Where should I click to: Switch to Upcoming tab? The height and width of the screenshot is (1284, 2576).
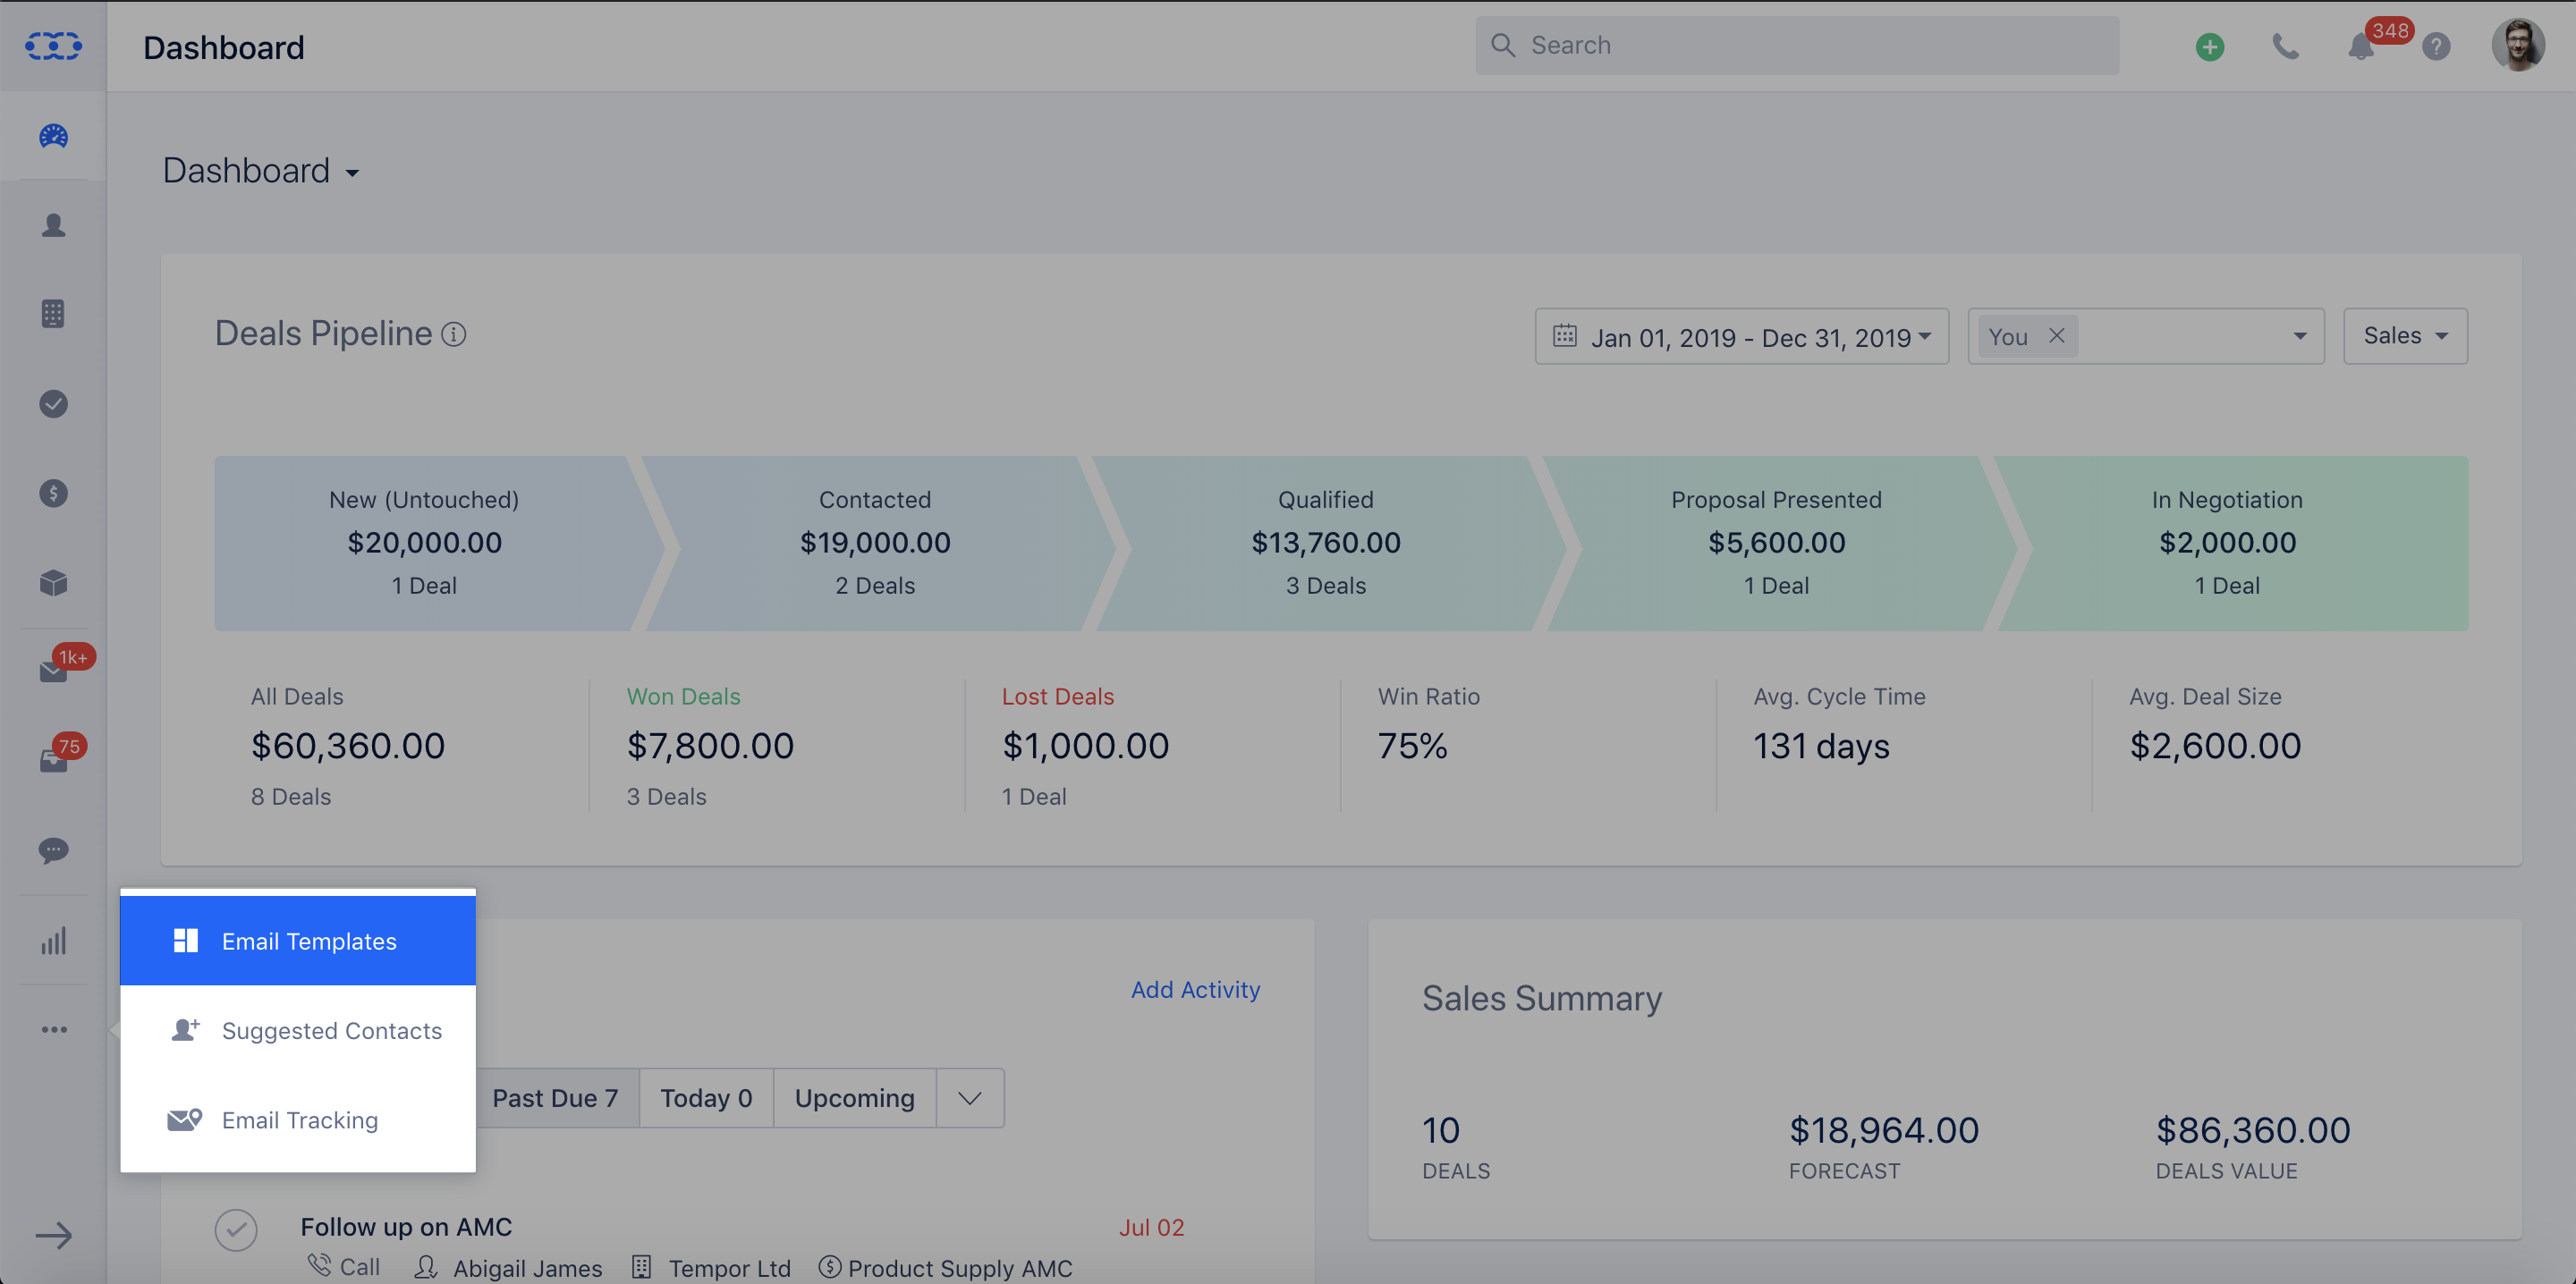(x=855, y=1099)
